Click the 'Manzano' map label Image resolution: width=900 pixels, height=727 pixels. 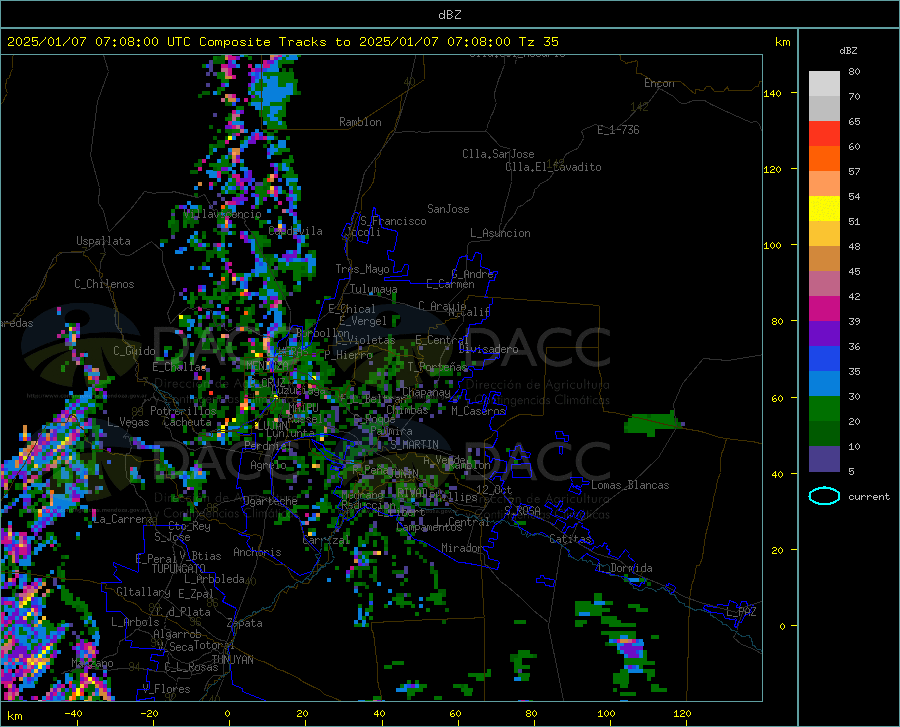point(92,663)
